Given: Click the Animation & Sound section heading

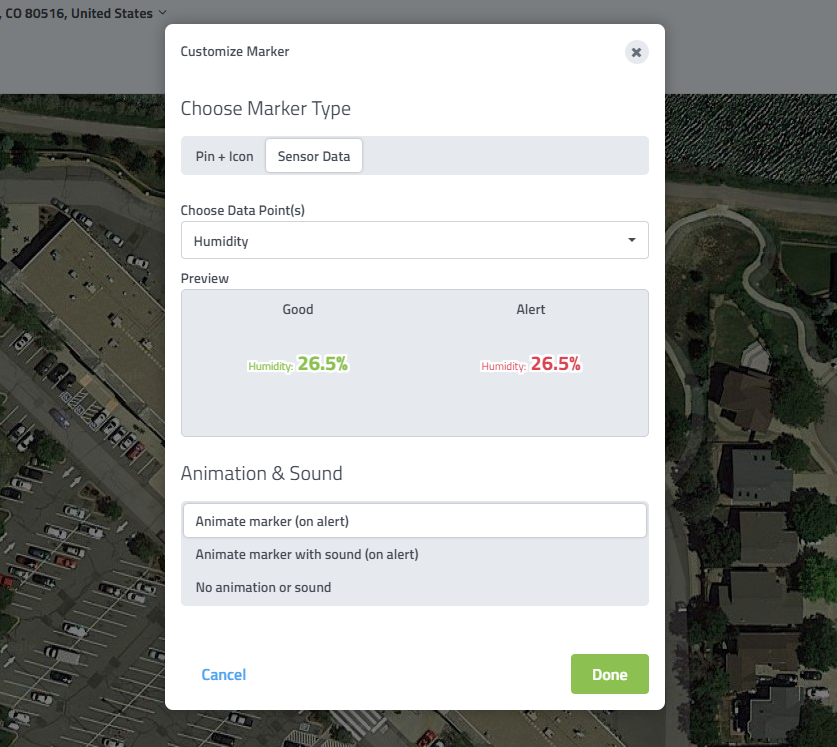Looking at the screenshot, I should click(261, 473).
